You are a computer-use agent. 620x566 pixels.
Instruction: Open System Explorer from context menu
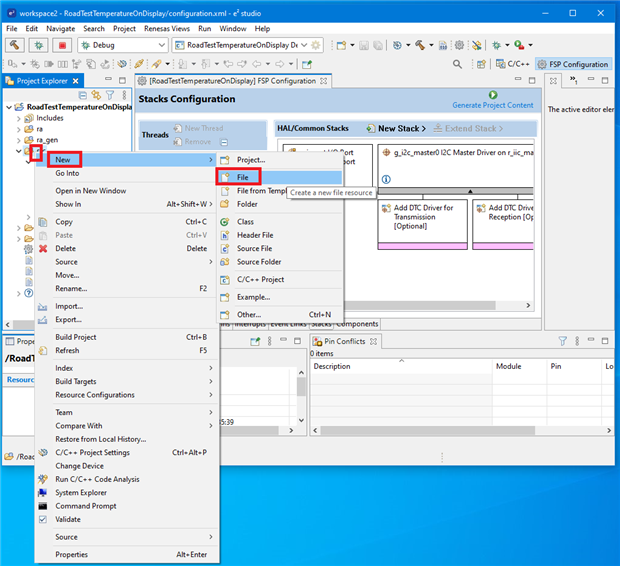[82, 492]
